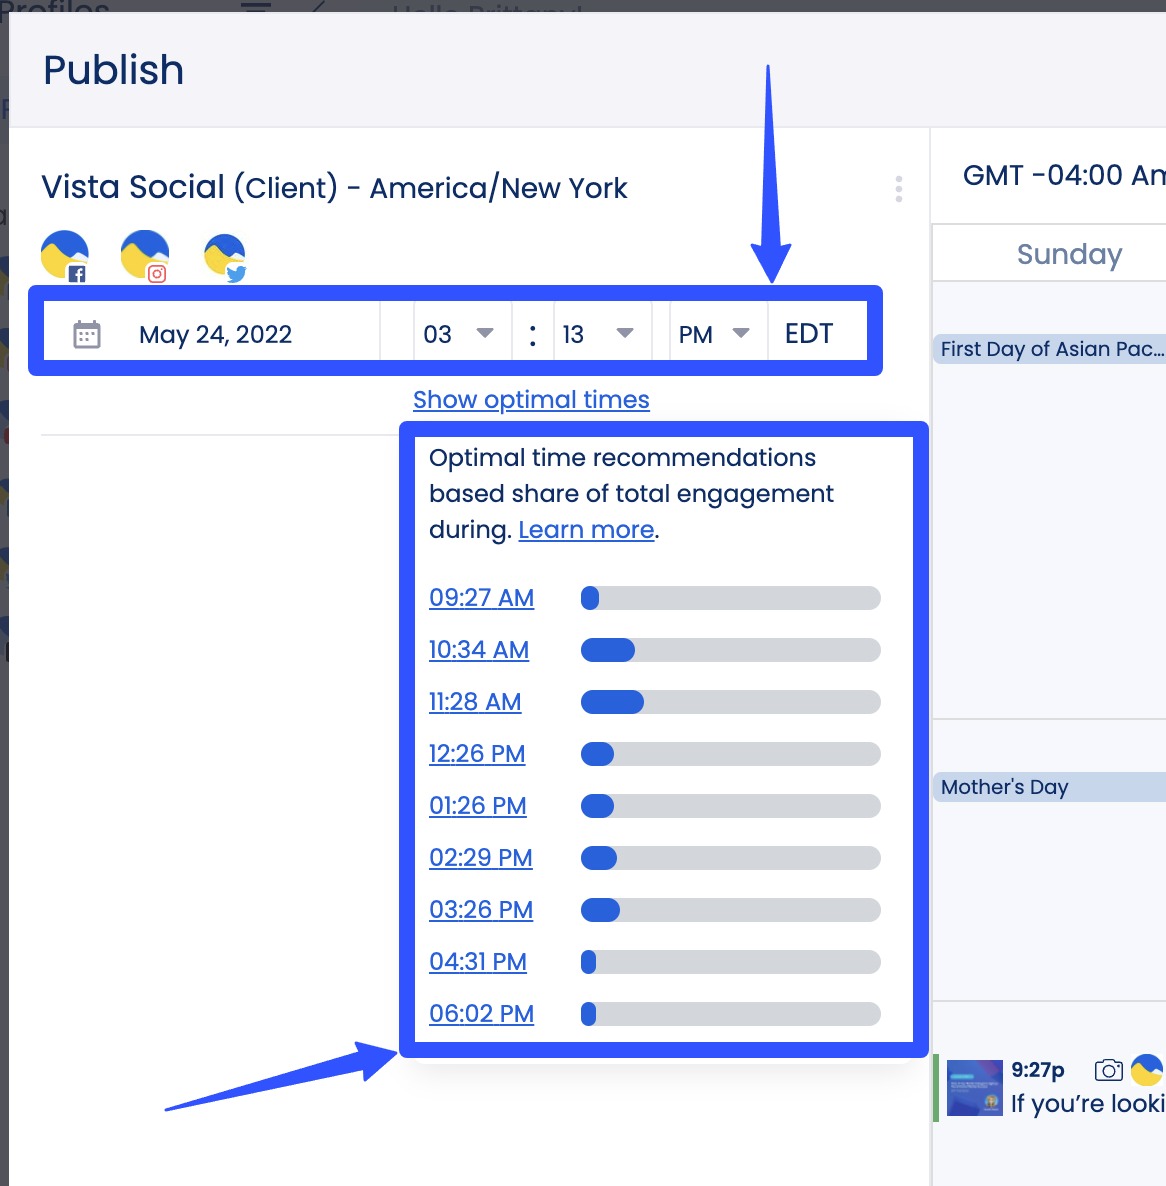Click the Instagram profile avatar icon

145,256
